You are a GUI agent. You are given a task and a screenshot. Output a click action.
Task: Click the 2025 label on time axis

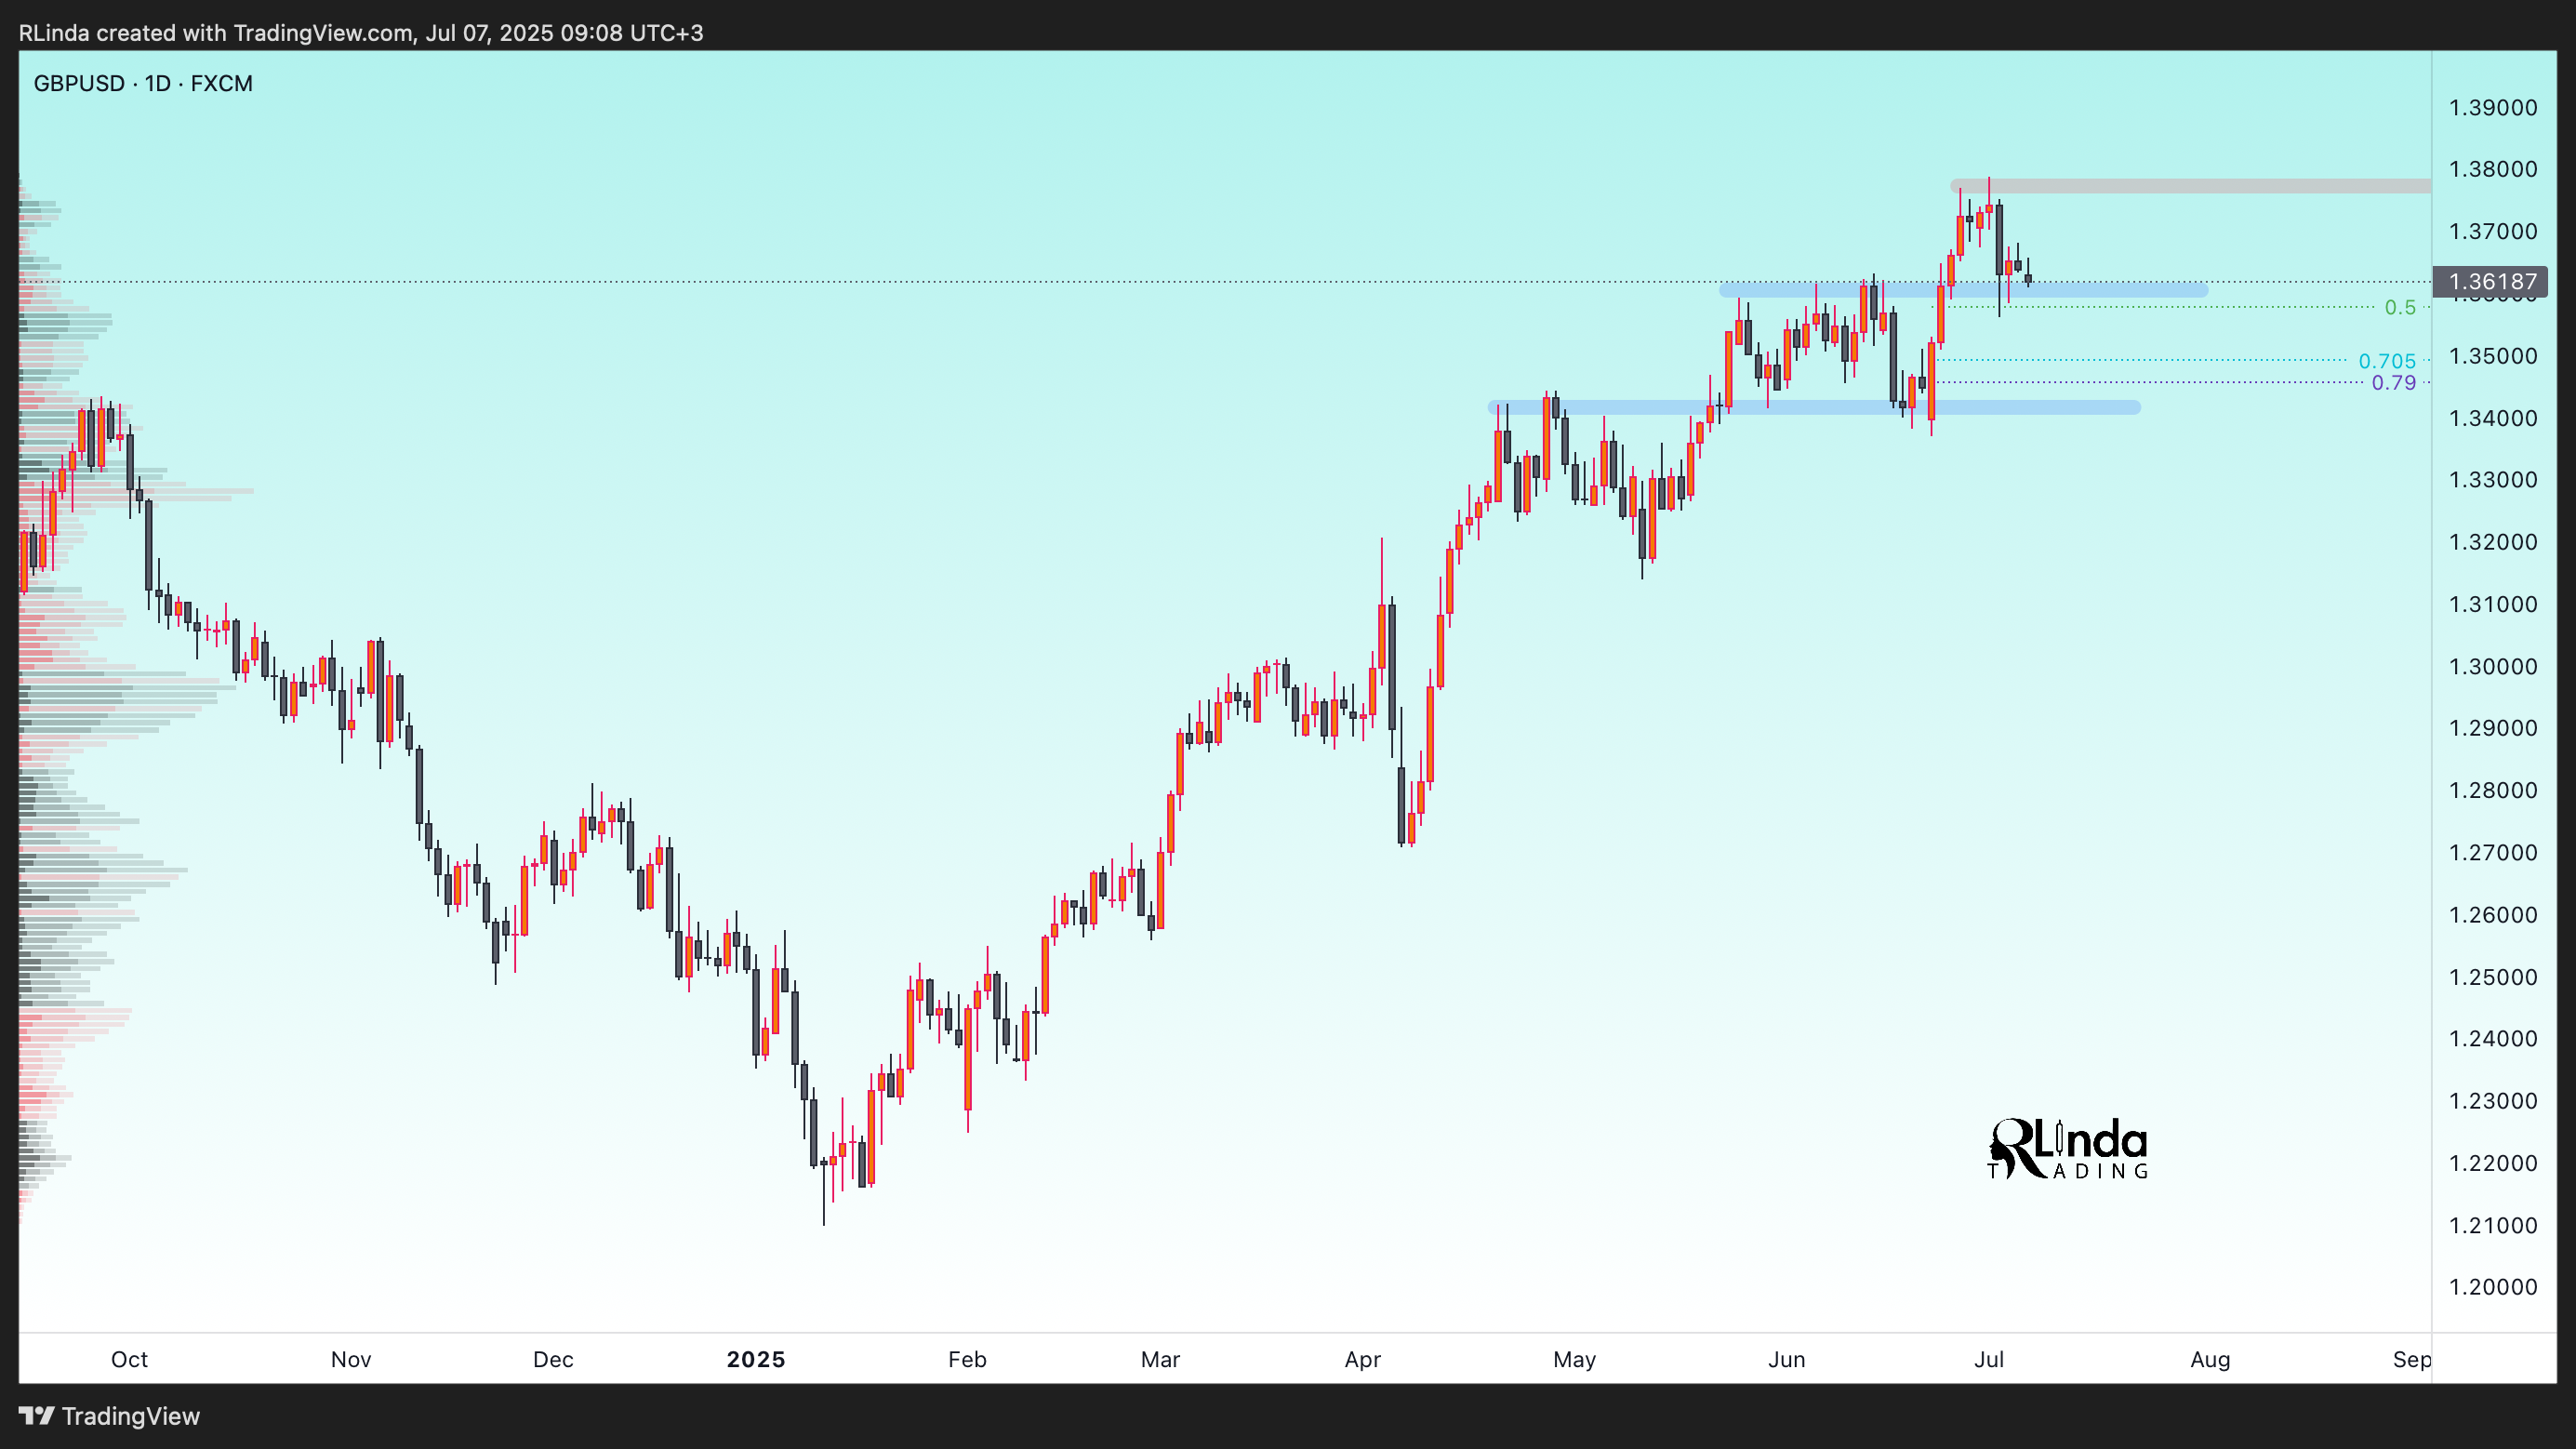click(756, 1360)
